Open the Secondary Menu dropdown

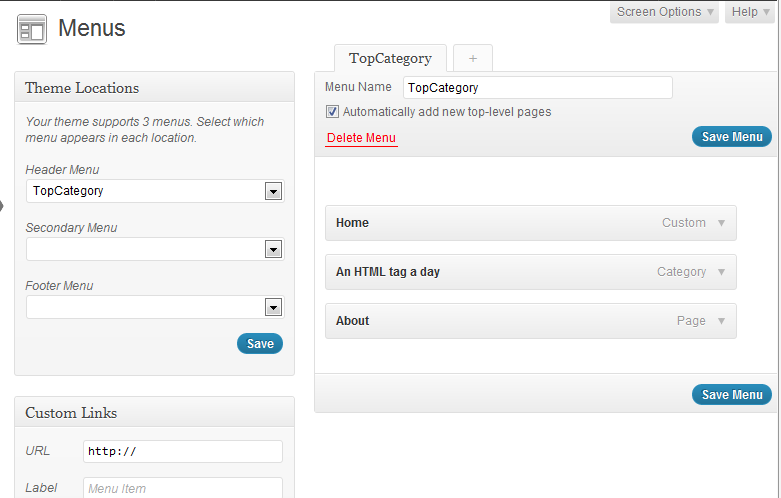coord(155,249)
